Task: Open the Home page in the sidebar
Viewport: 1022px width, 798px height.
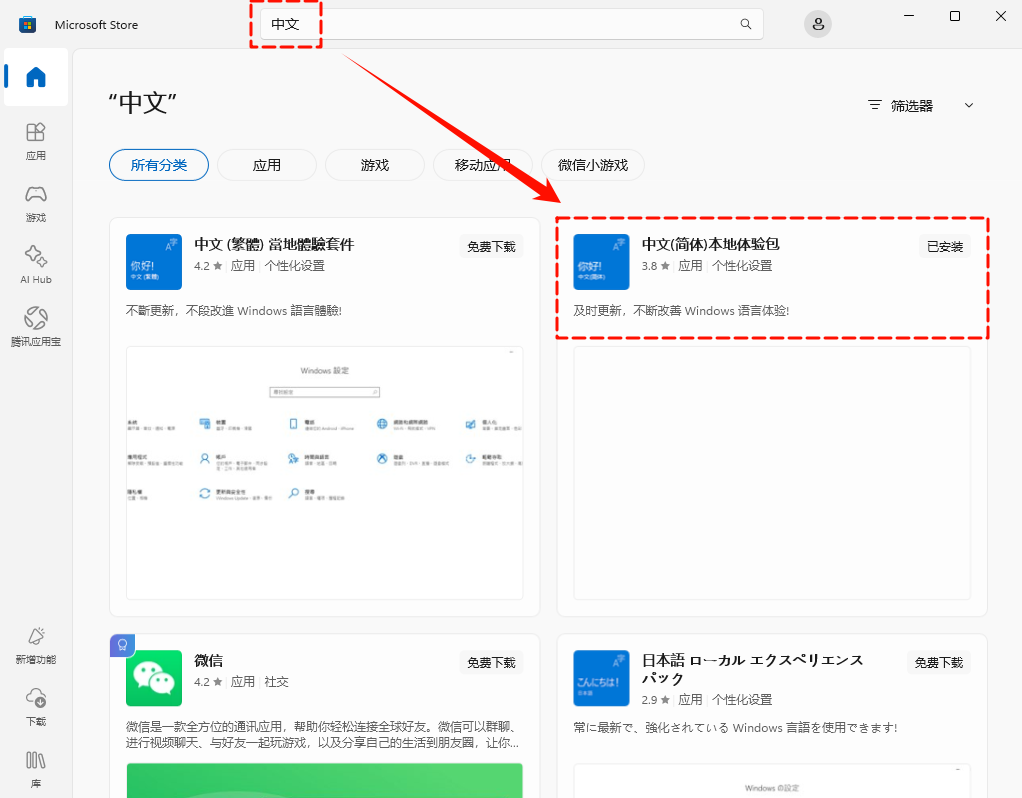Action: (x=35, y=77)
